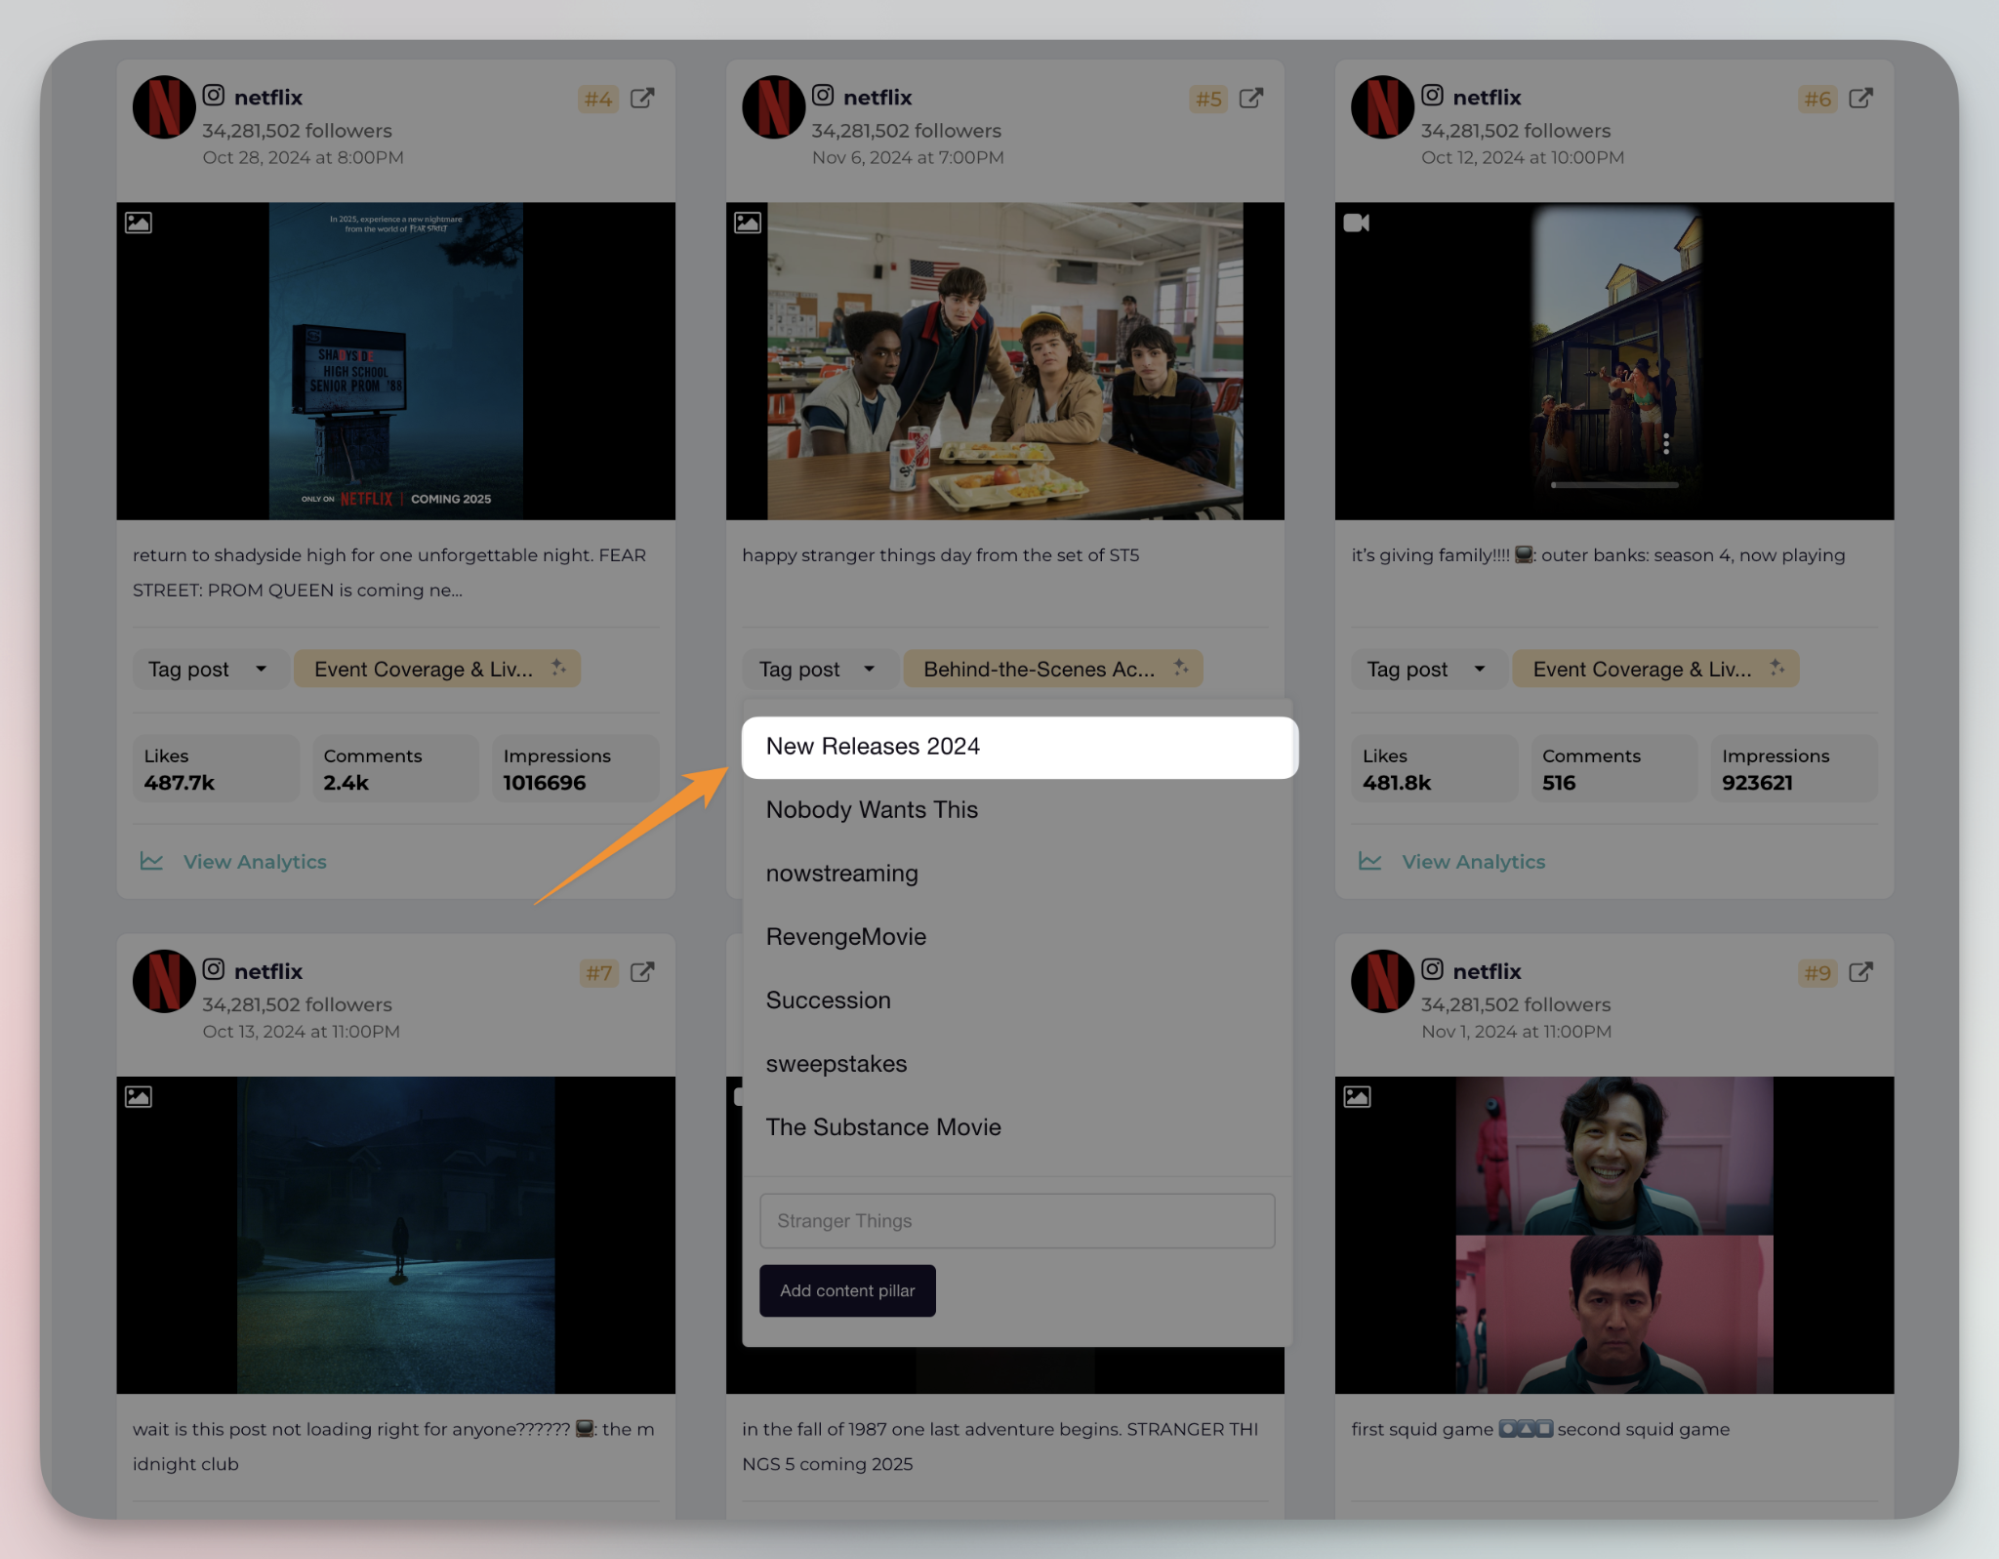The height and width of the screenshot is (1559, 1999).
Task: Click sparkle AI icon on Behind-the-Scenes tag
Action: [1181, 667]
